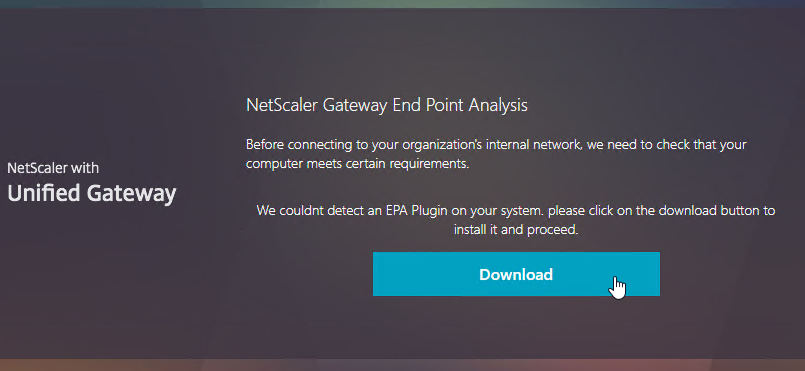Viewport: 805px width, 371px height.
Task: Click the 'We couldnt detect an EPA Plugin' message
Action: (516, 210)
